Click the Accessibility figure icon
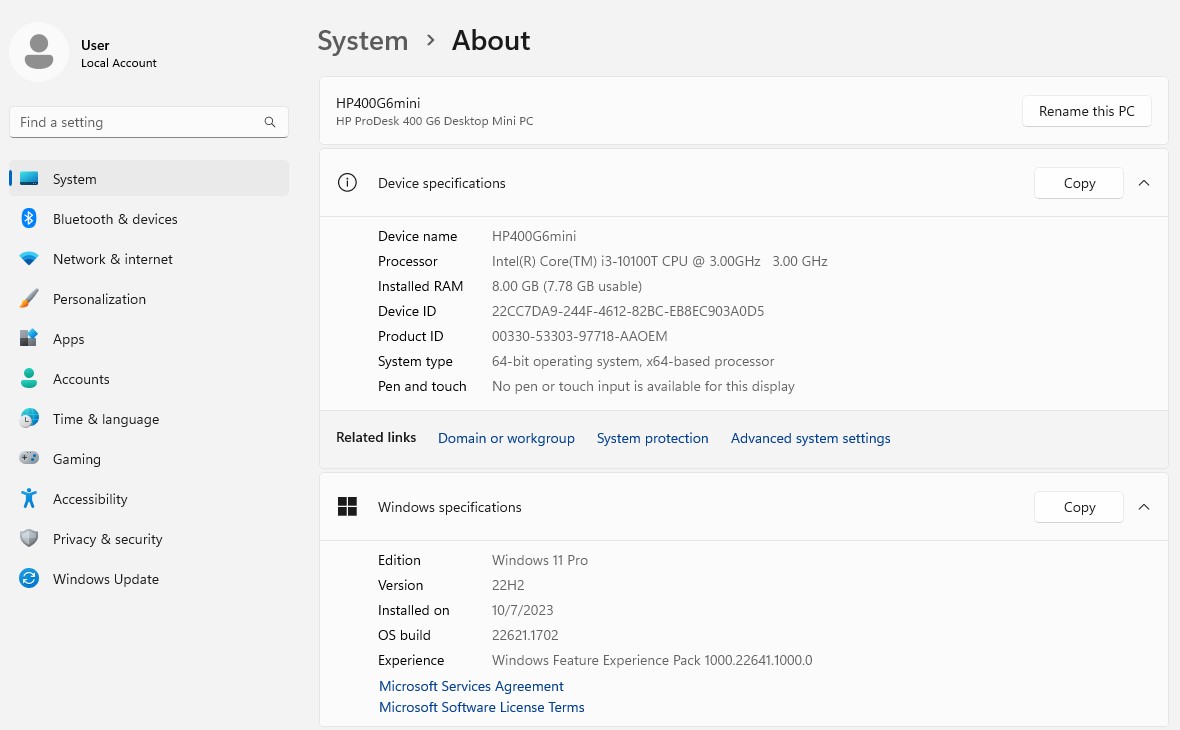The image size is (1180, 730). (29, 498)
